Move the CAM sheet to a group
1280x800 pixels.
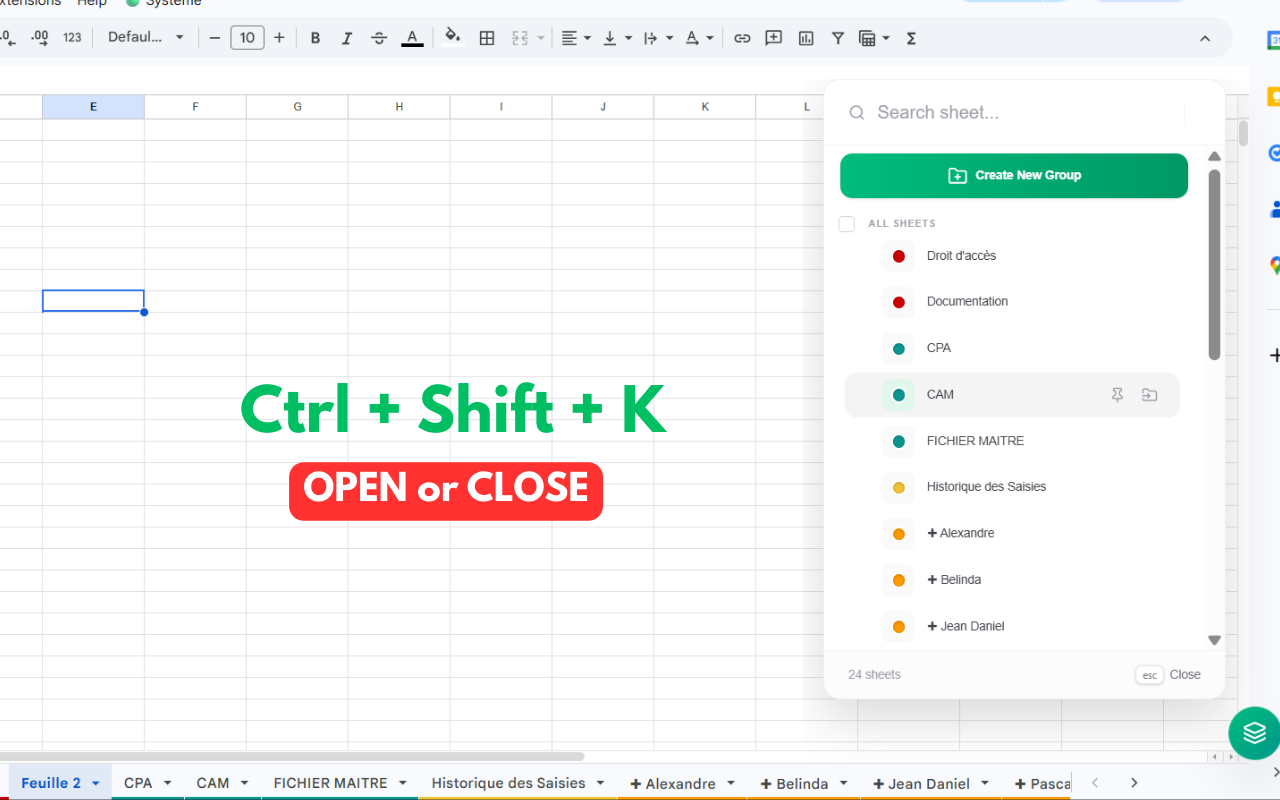click(1149, 395)
